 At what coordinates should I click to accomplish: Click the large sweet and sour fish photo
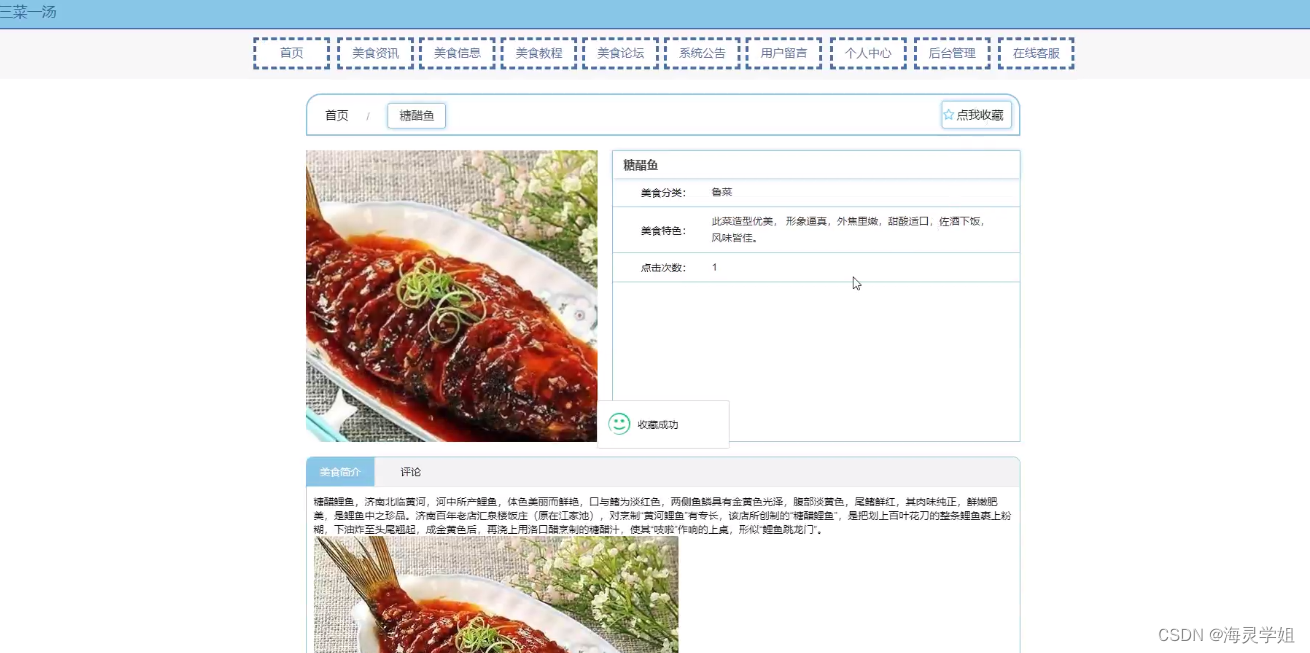pos(451,295)
